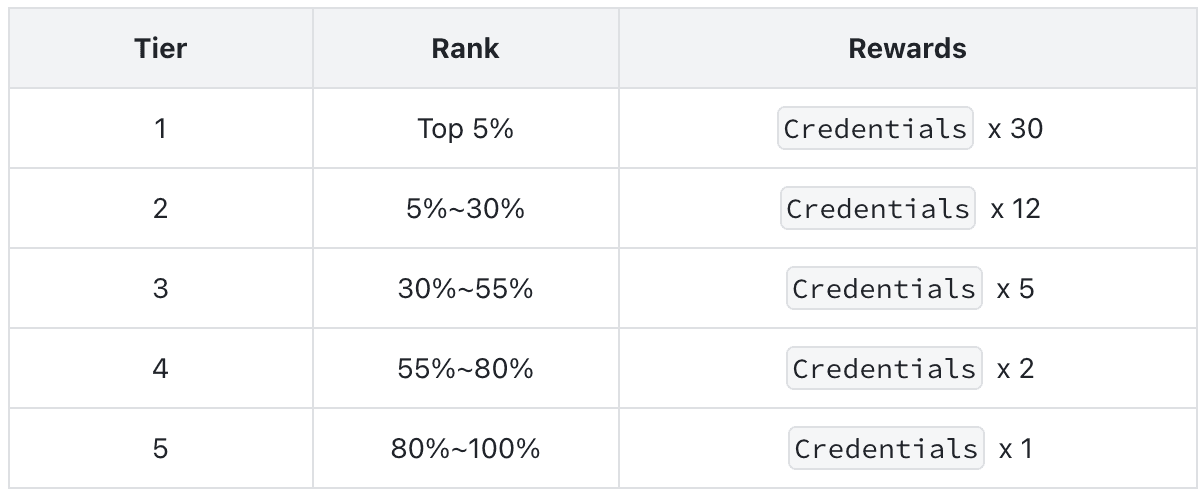1204x494 pixels.
Task: Click the 5%~30% rank cell
Action: point(465,208)
